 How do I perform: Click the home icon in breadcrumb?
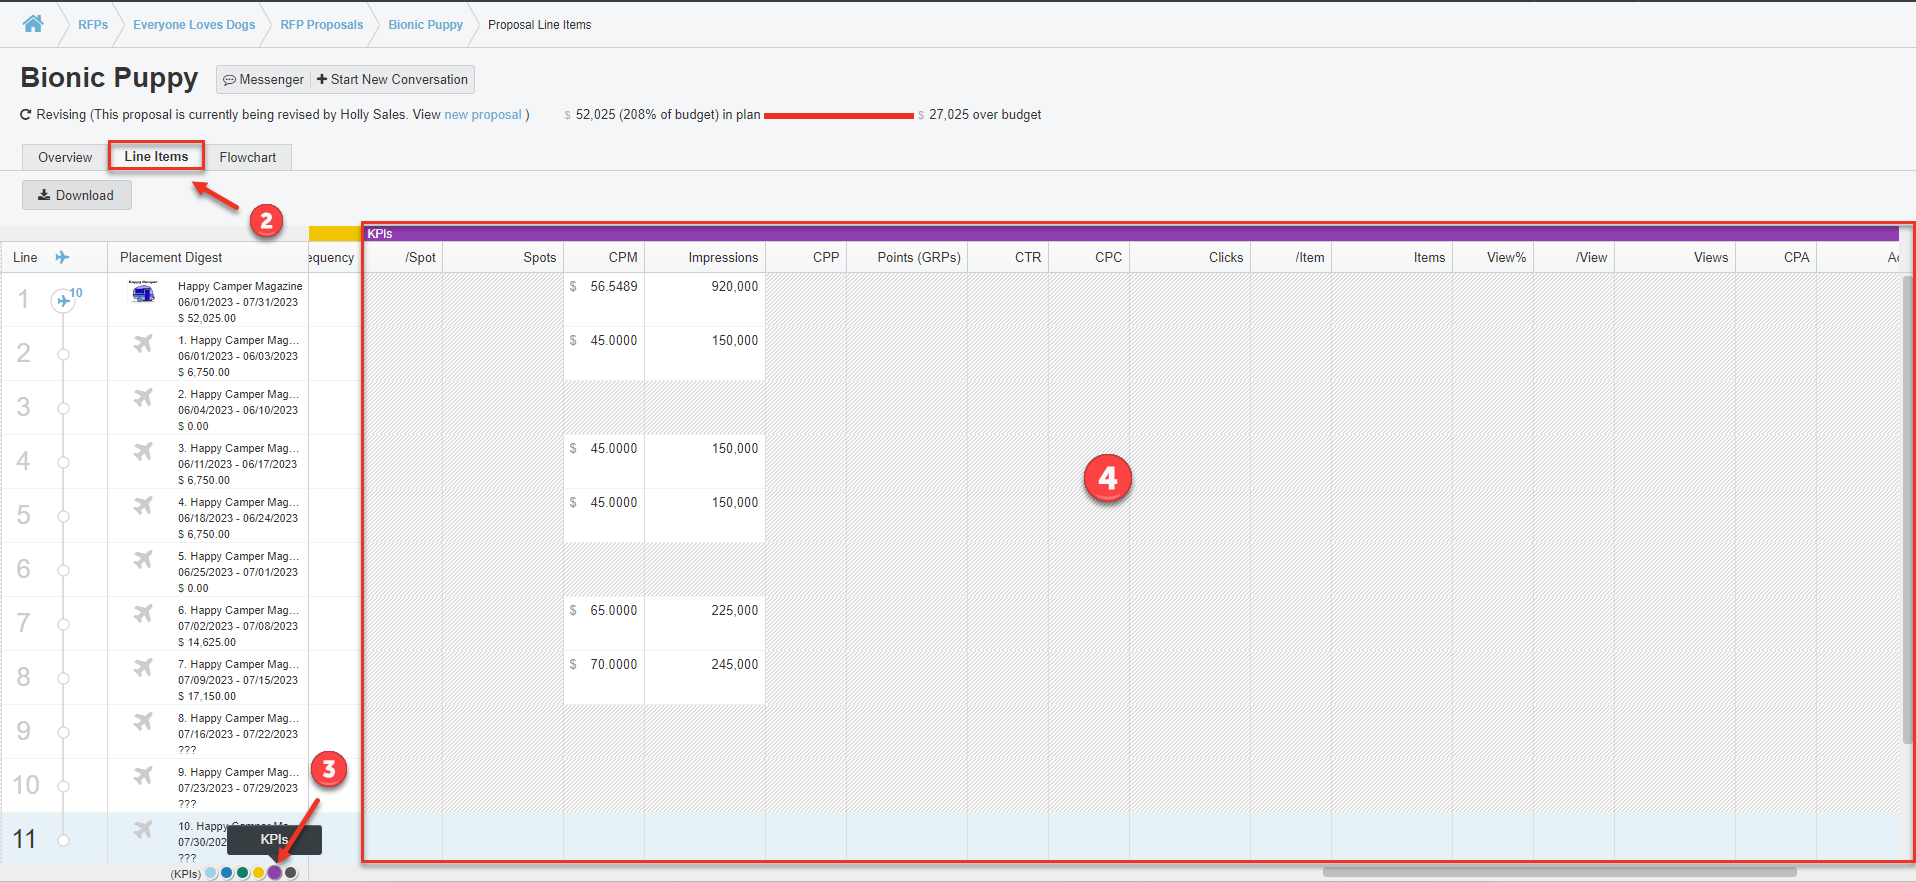33,24
